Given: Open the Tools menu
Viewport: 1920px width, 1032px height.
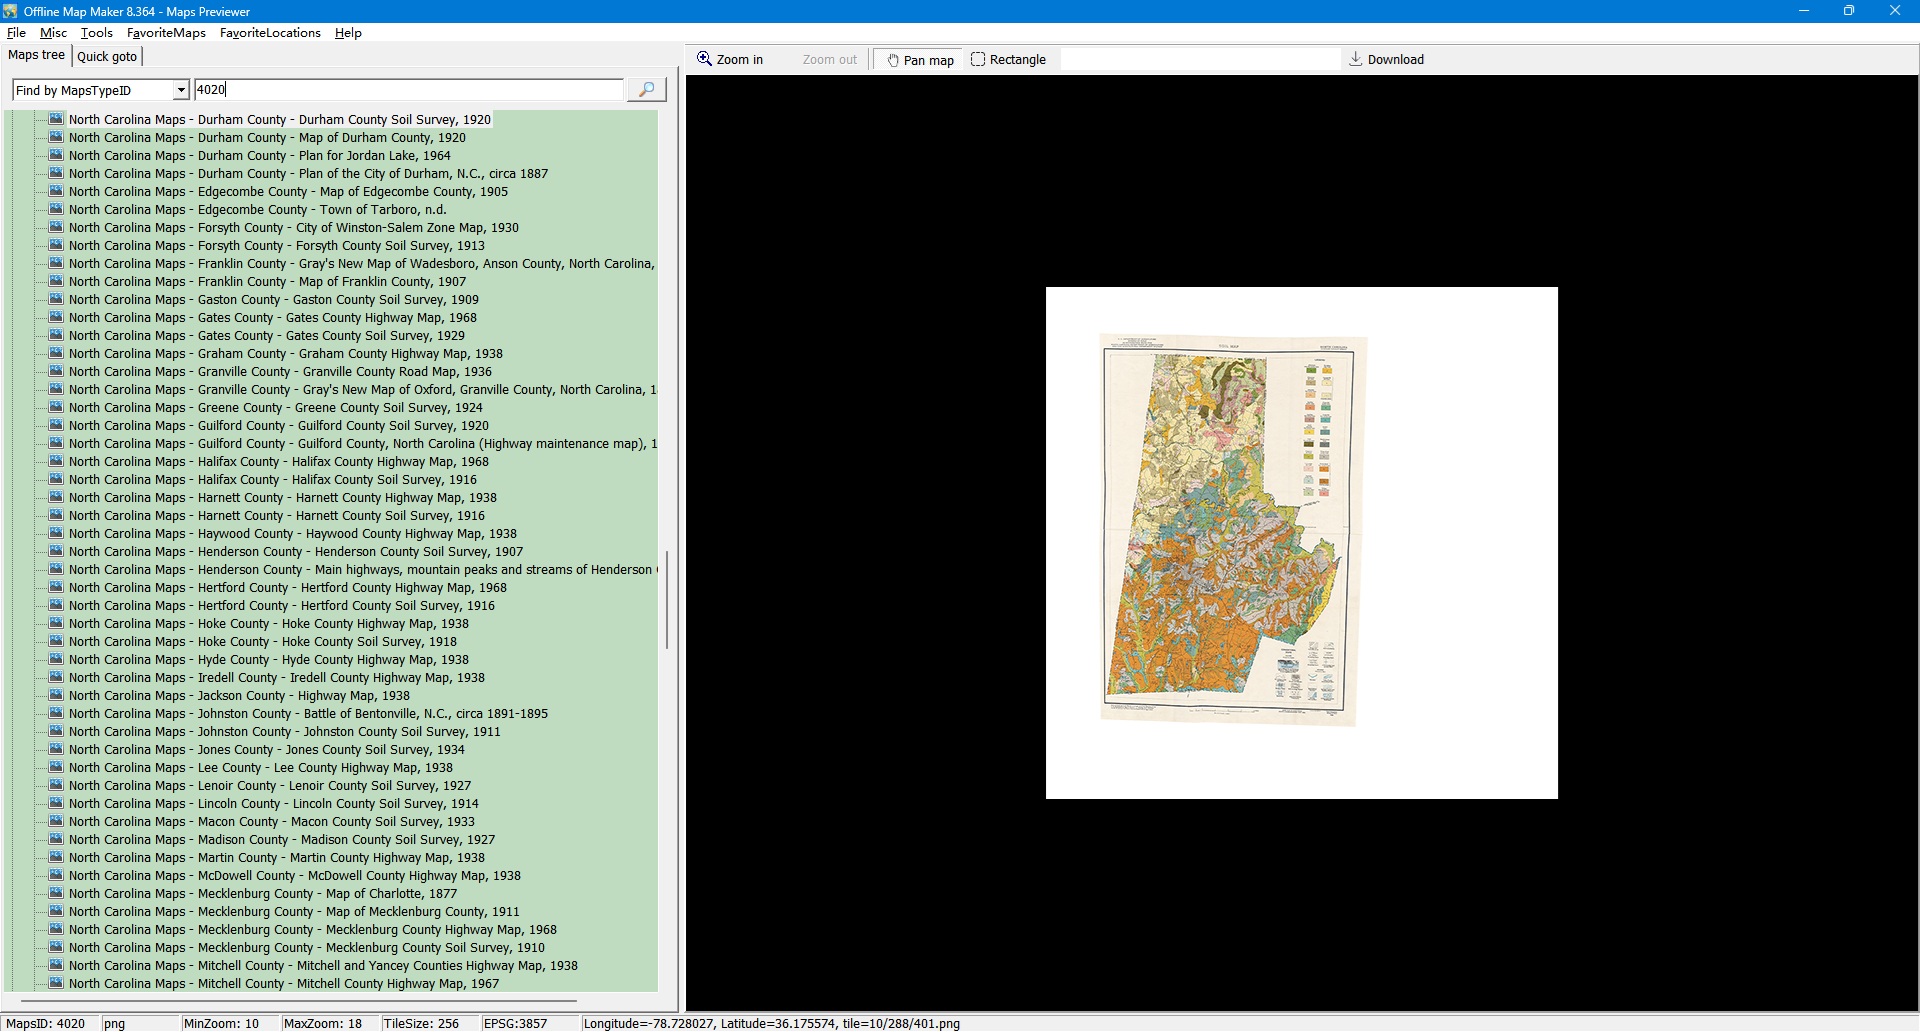Looking at the screenshot, I should coord(96,33).
